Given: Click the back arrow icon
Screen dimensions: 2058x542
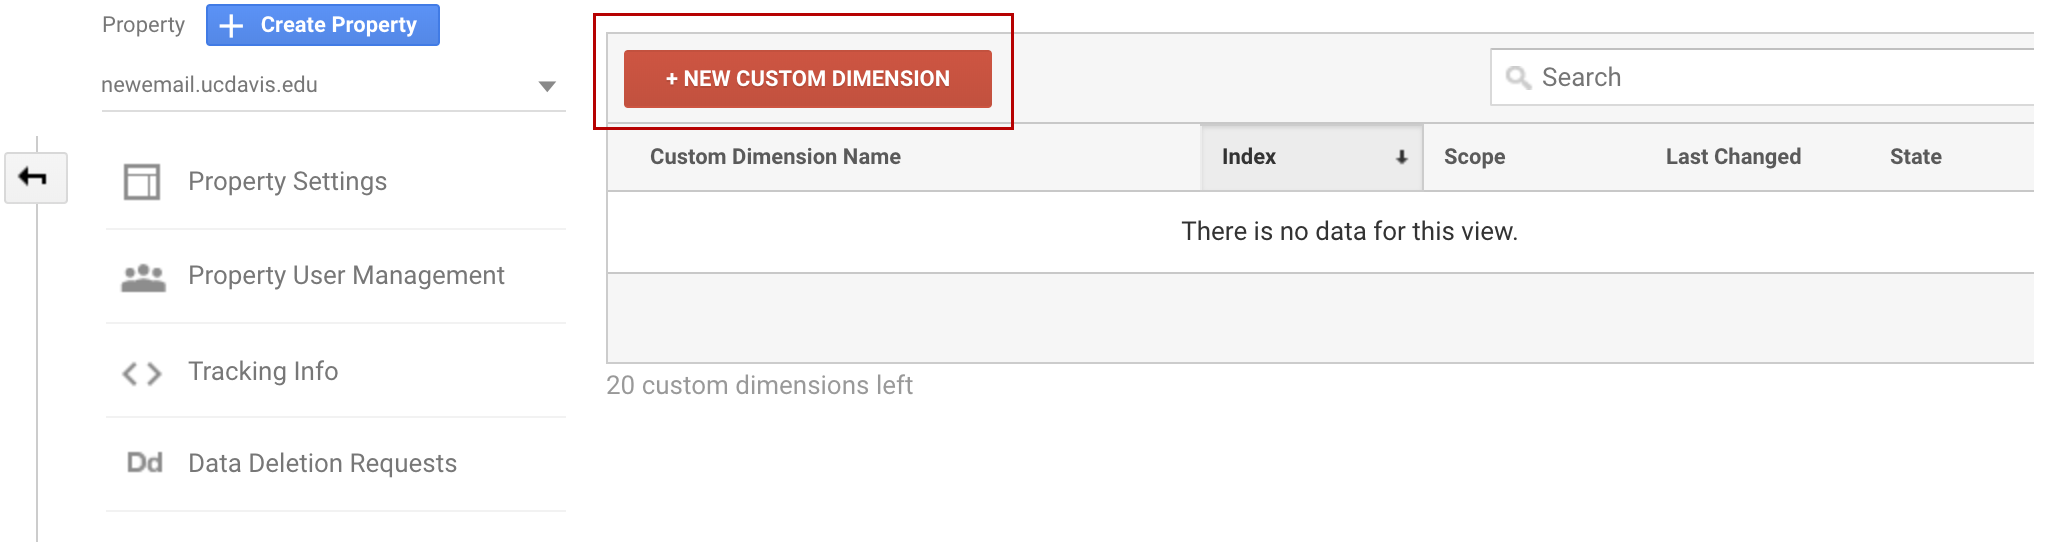Looking at the screenshot, I should click(x=34, y=178).
